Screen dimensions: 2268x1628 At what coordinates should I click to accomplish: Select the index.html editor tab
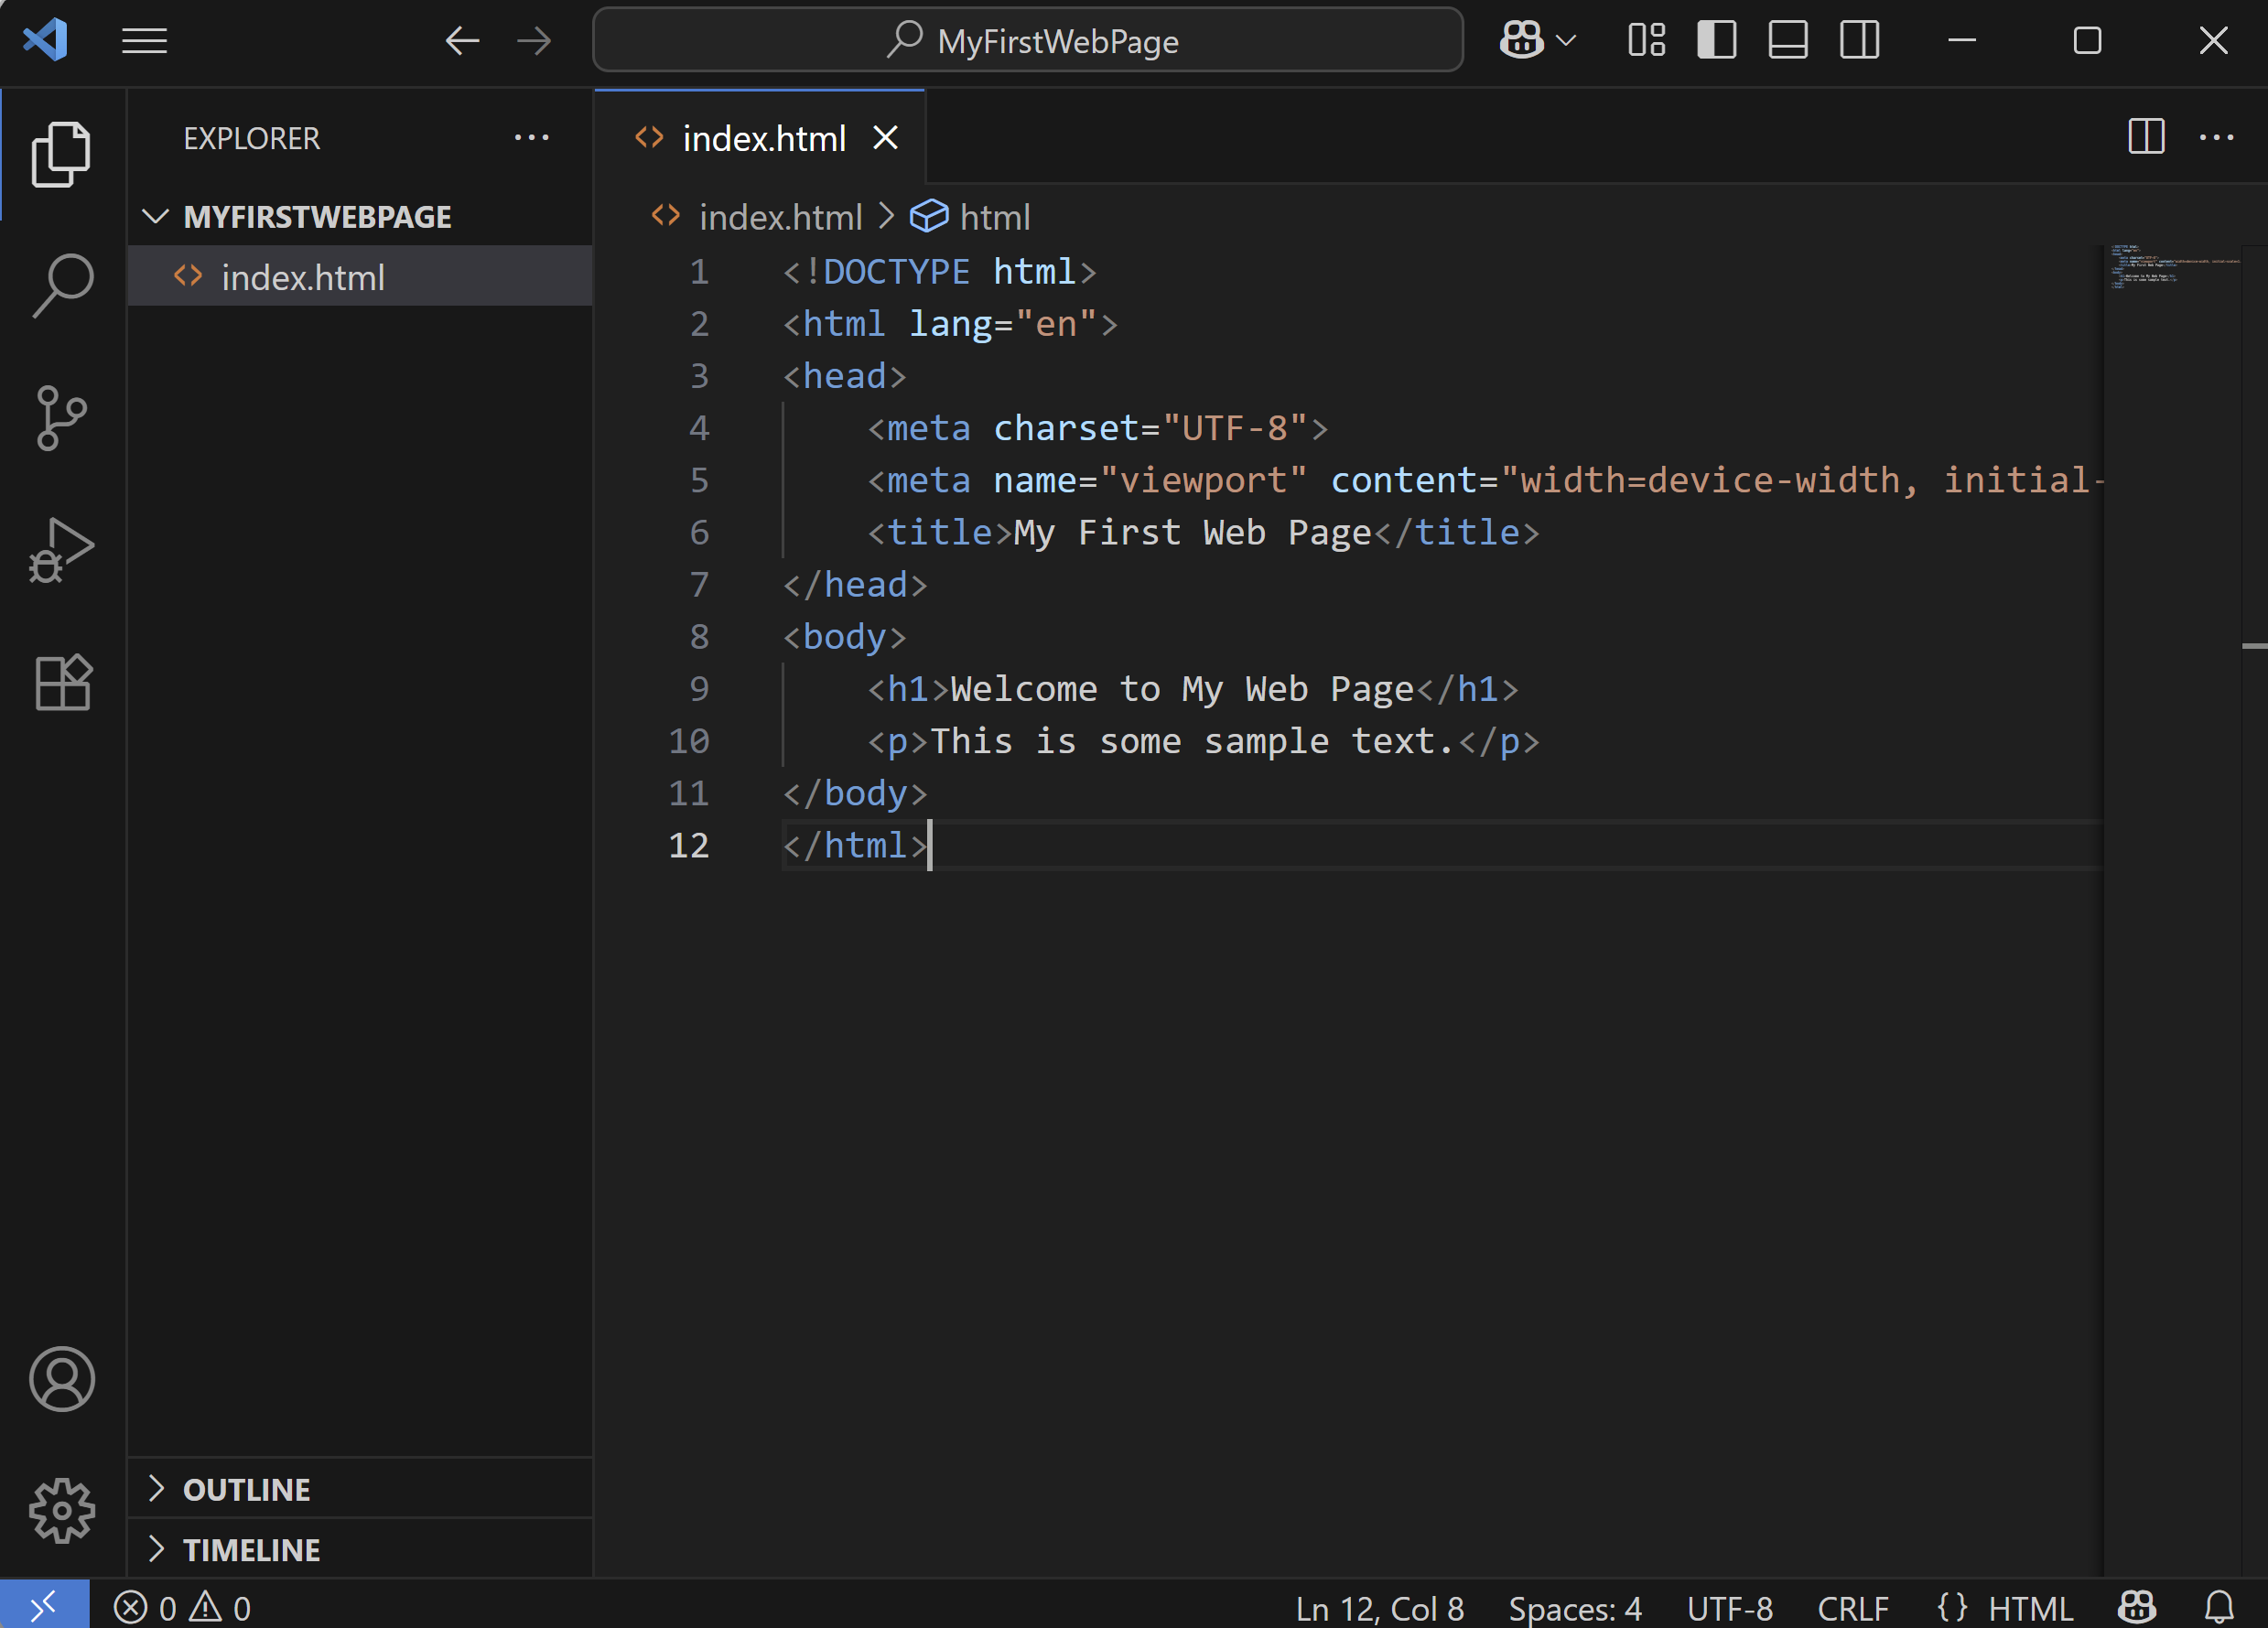(x=764, y=138)
